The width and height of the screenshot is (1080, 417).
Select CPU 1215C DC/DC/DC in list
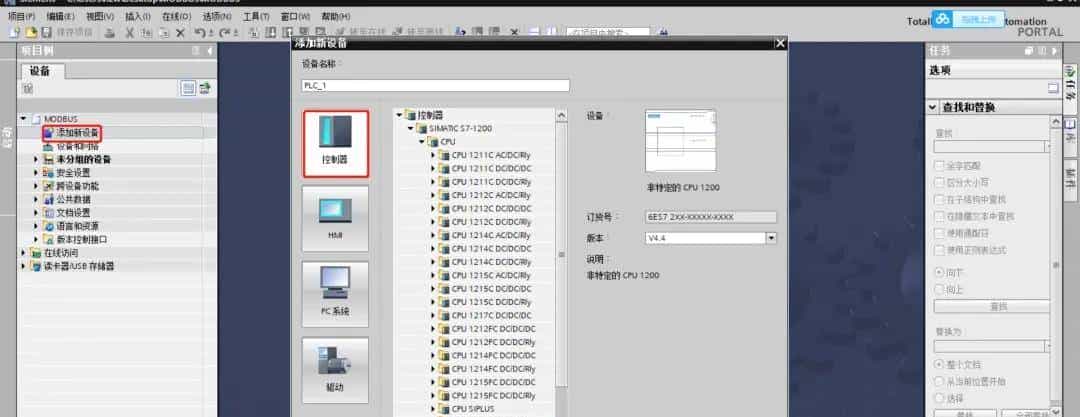(491, 289)
